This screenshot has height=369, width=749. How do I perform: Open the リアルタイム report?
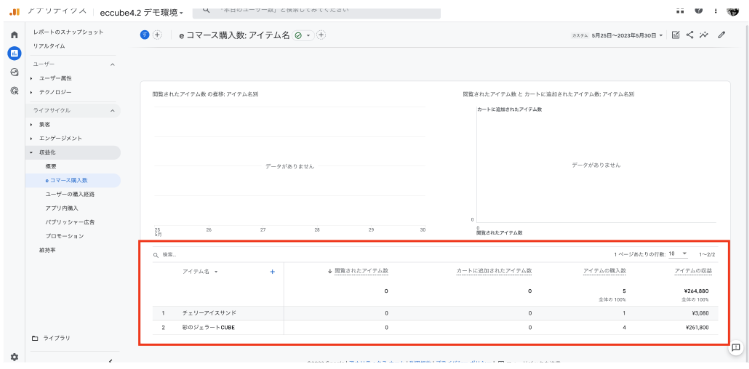coord(49,46)
